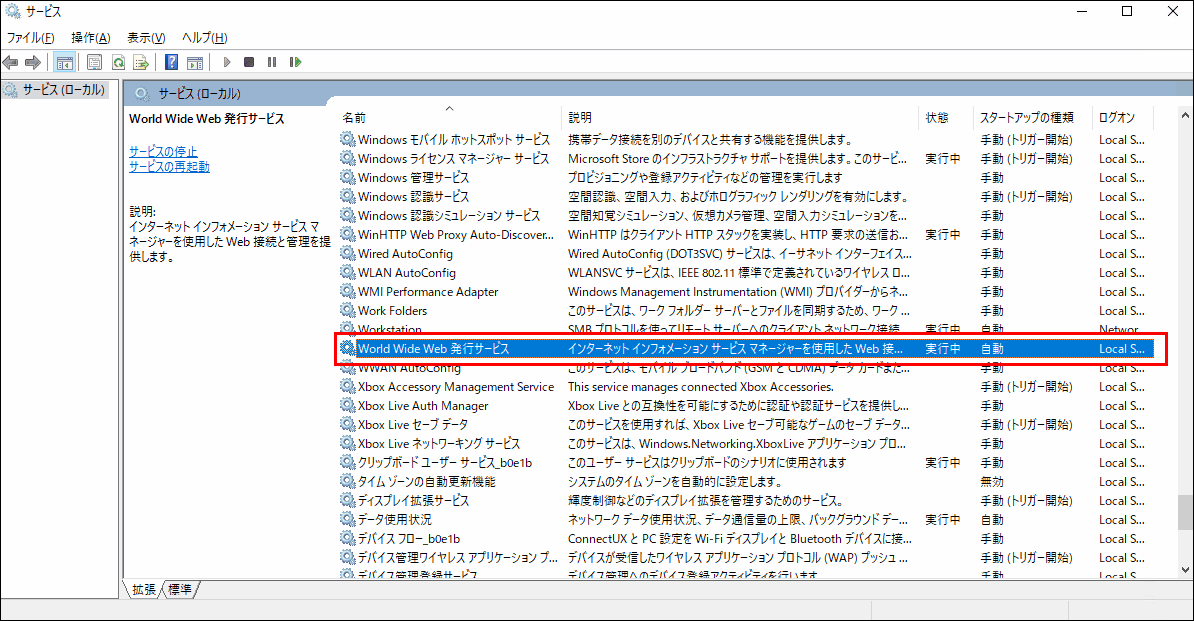Image resolution: width=1194 pixels, height=621 pixels.
Task: Maximize the サービス window
Action: tap(1127, 11)
